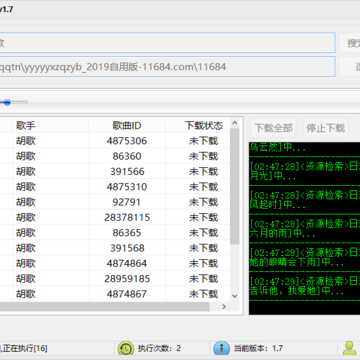Click log line mentioning 六月的雨

pyautogui.click(x=305, y=228)
